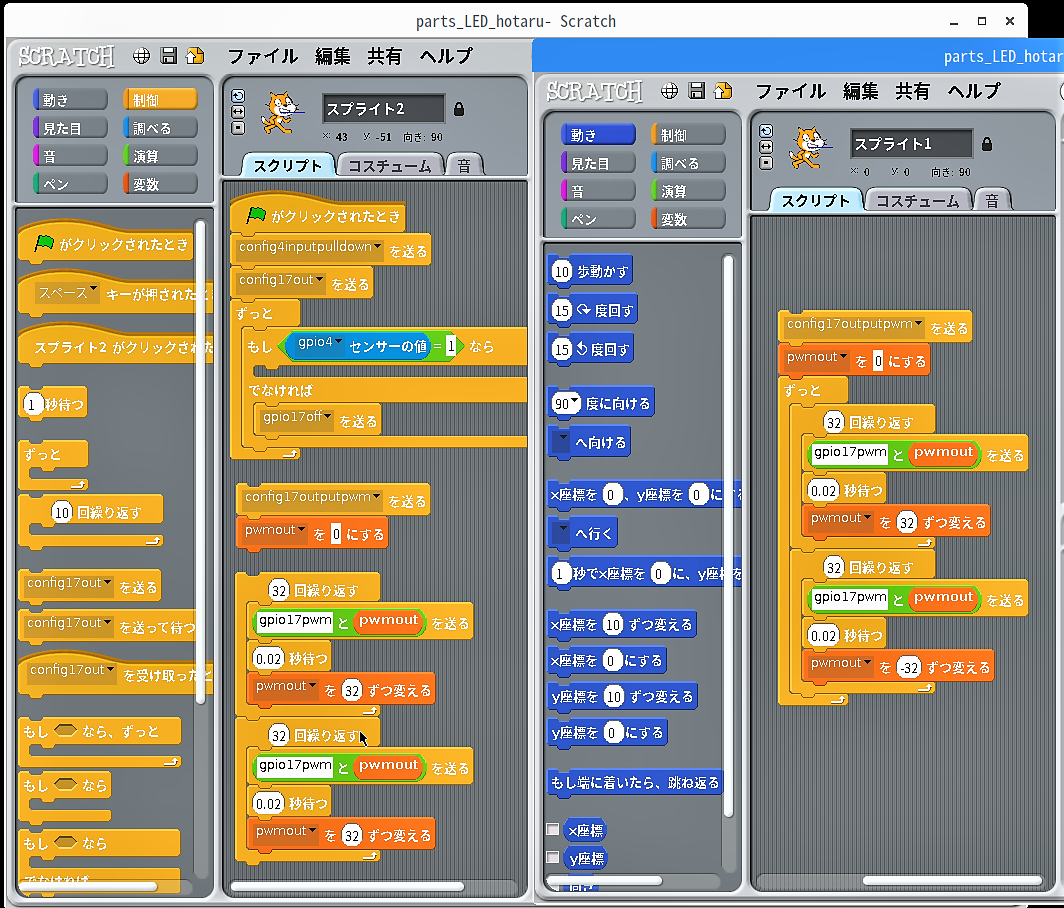Click vertical scrollbar of right motion palette
Image resolution: width=1064 pixels, height=908 pixels.
coord(728,536)
